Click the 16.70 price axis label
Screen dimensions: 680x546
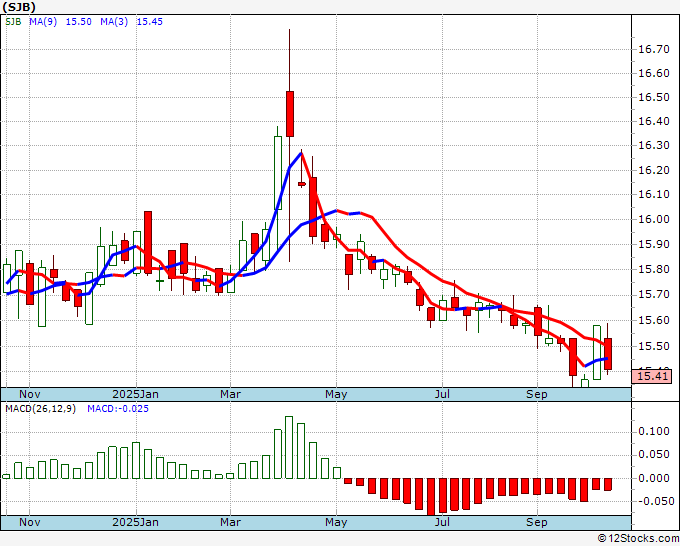tap(652, 49)
